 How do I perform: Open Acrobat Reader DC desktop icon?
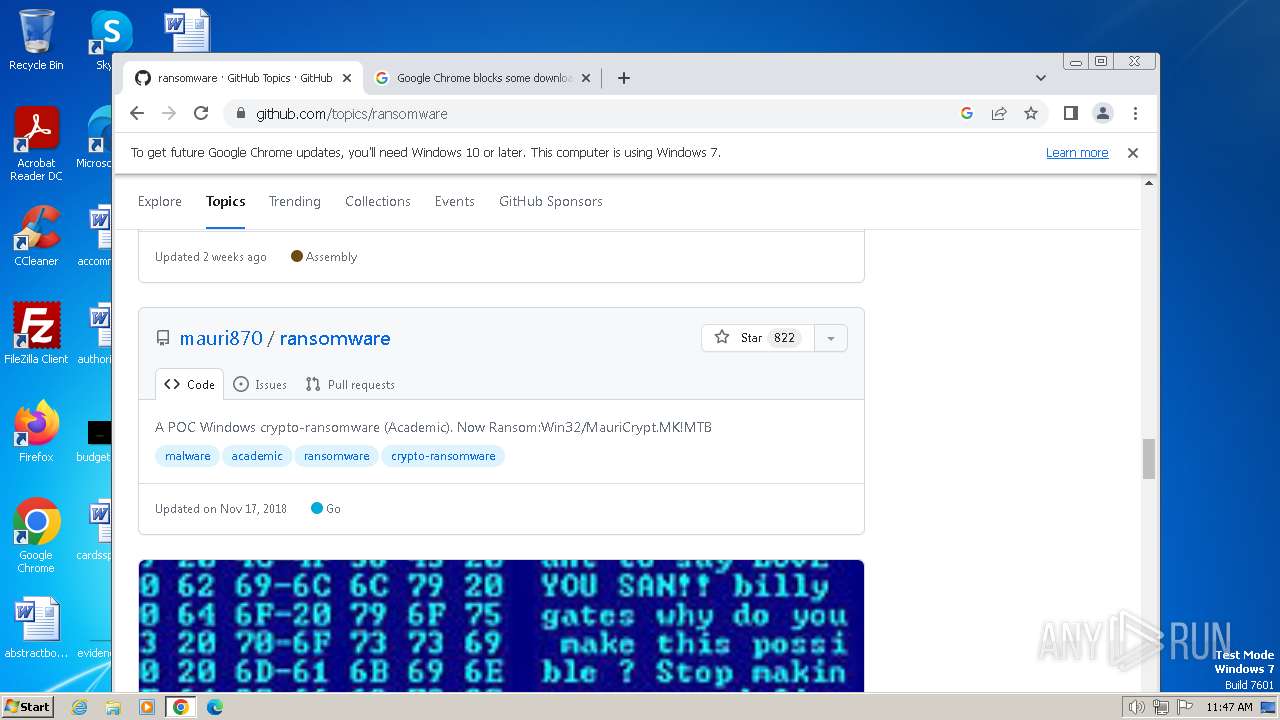[x=36, y=145]
